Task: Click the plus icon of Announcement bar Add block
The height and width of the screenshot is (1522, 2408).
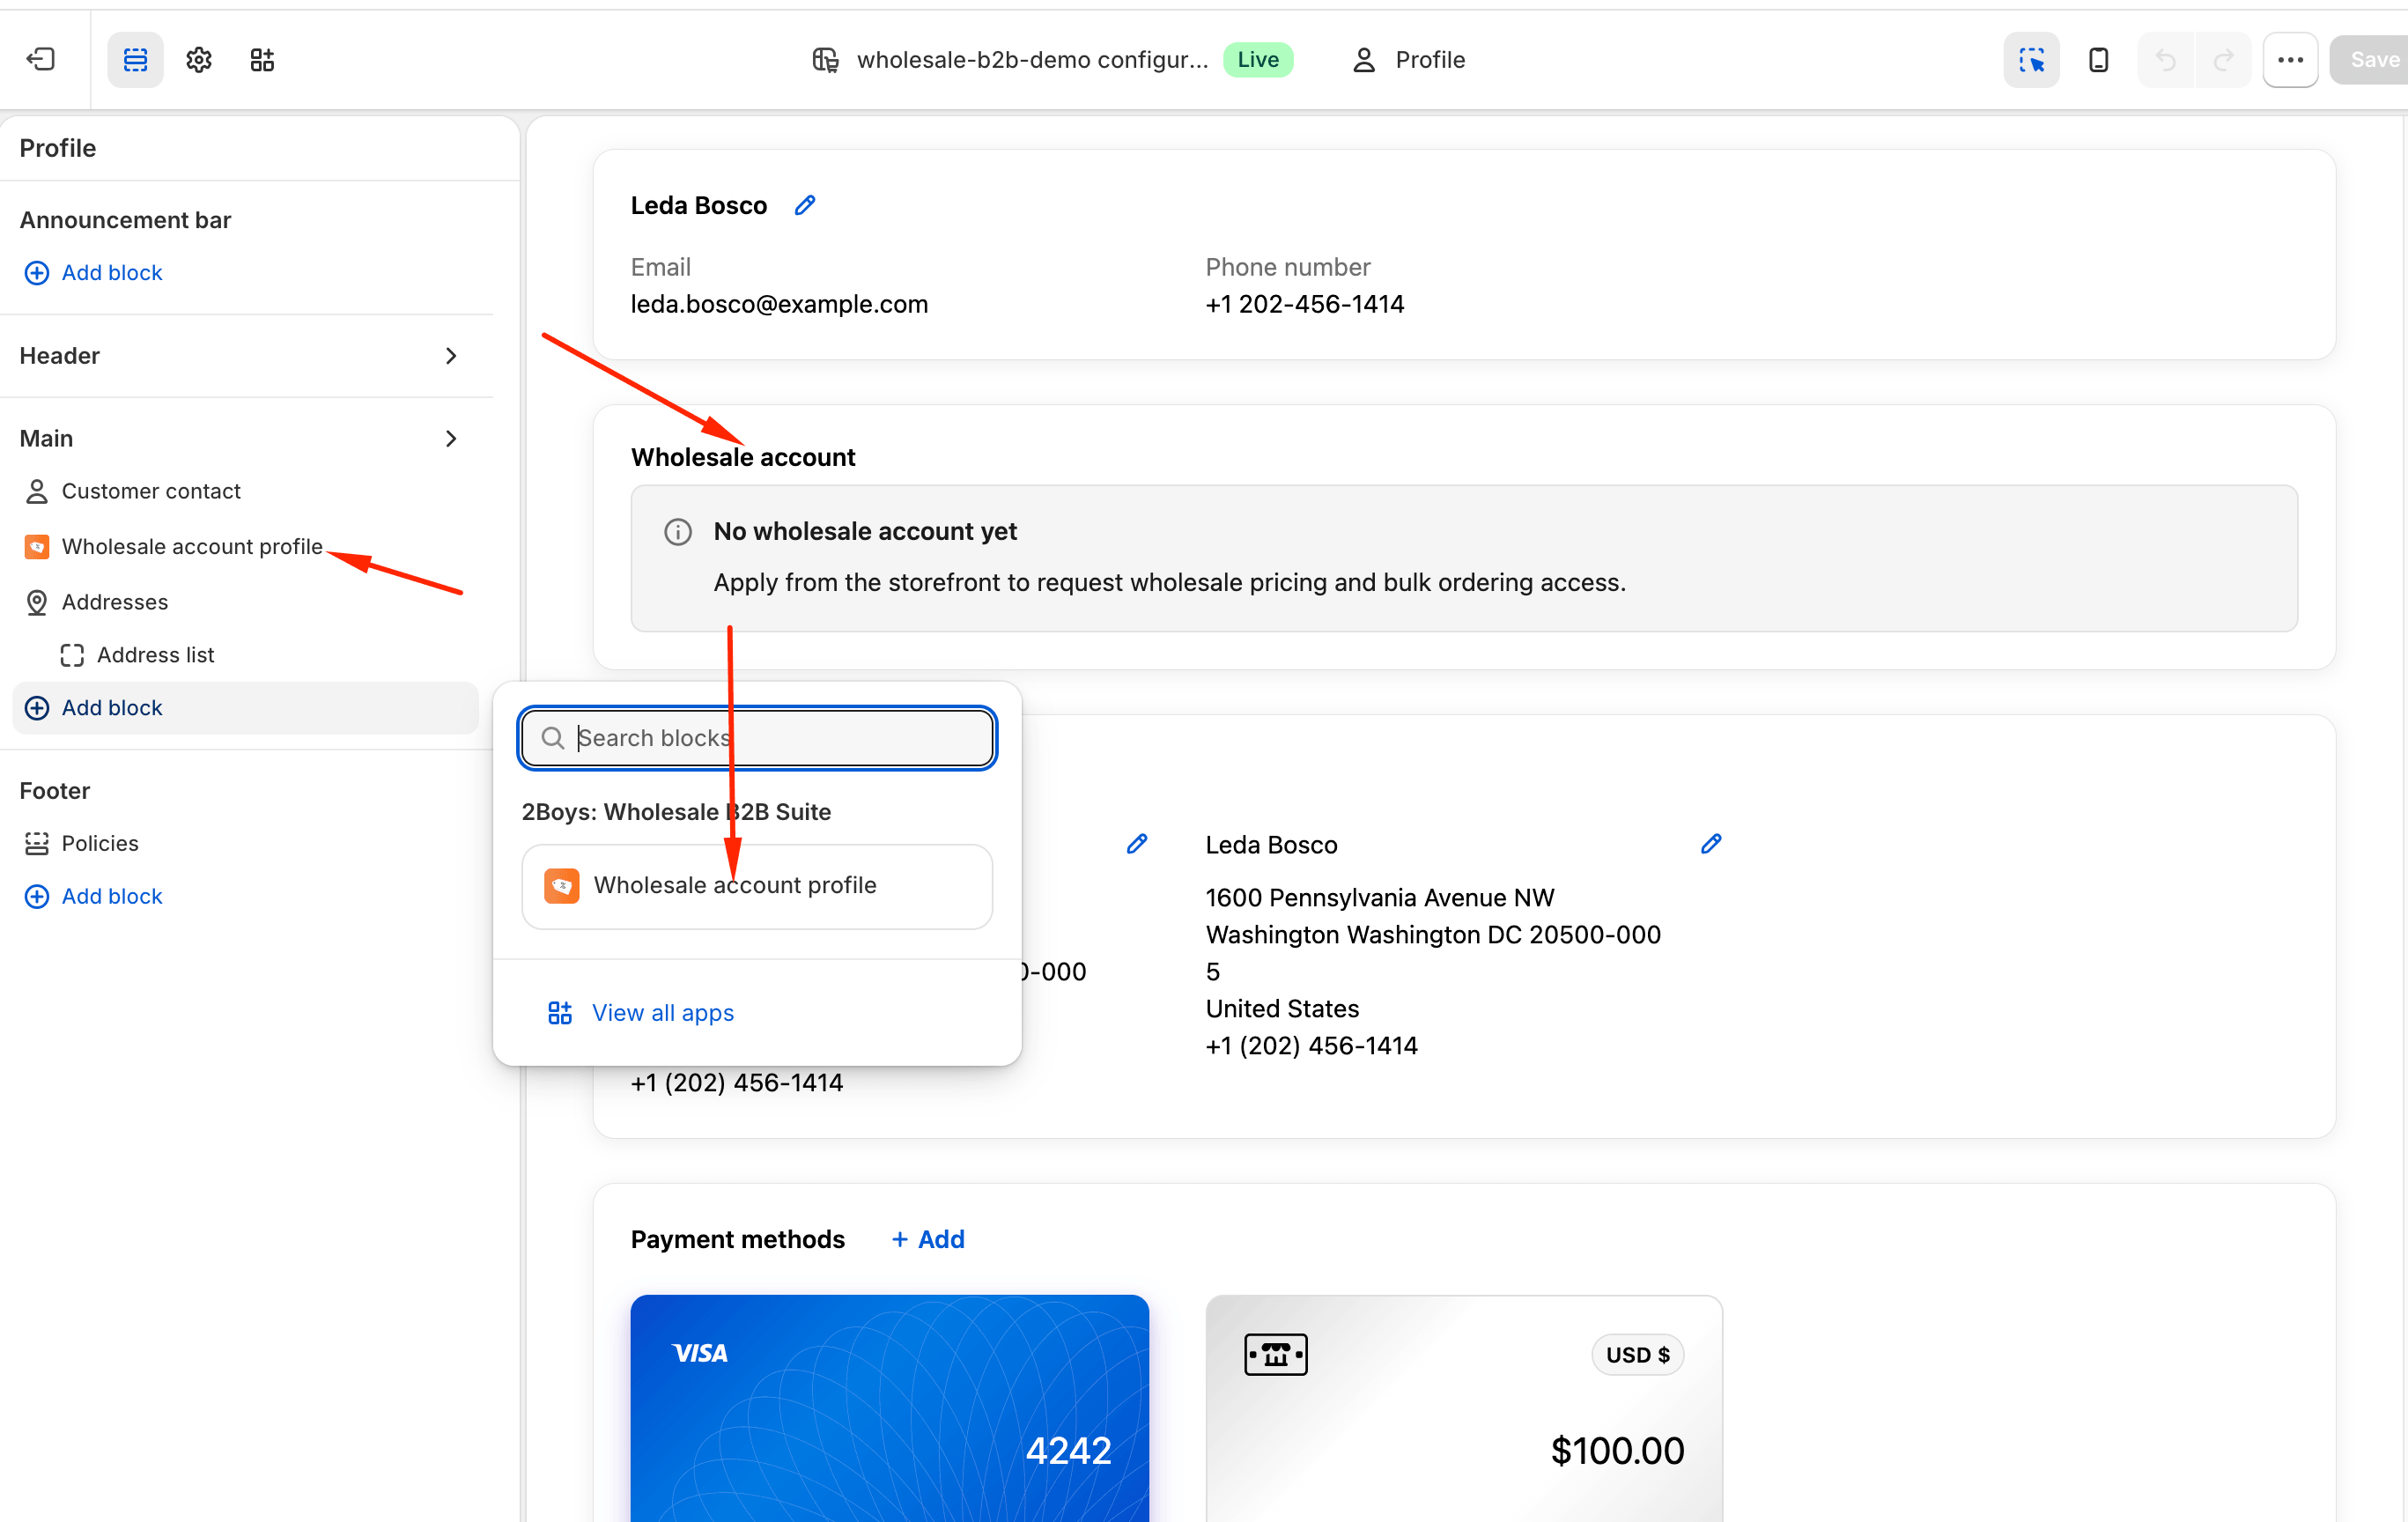Action: 37,272
